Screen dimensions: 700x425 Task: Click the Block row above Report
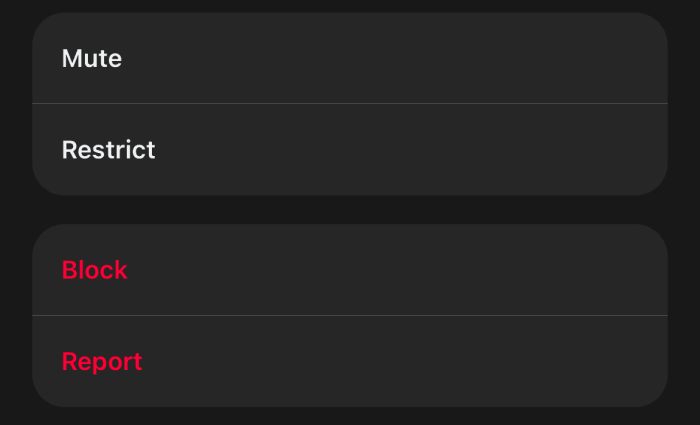tap(350, 270)
